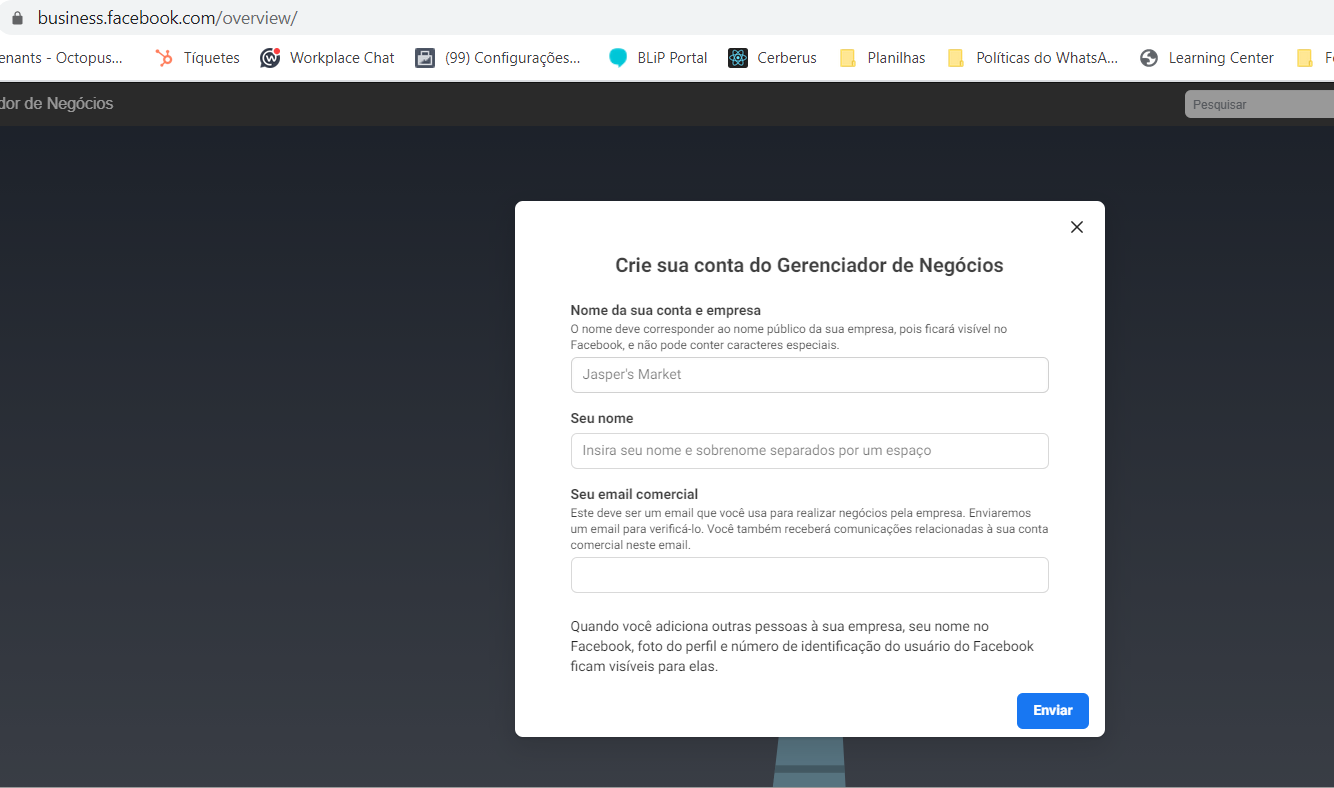This screenshot has width=1334, height=788.
Task: Click the dialog title 'Crie sua conta'
Action: tap(809, 266)
